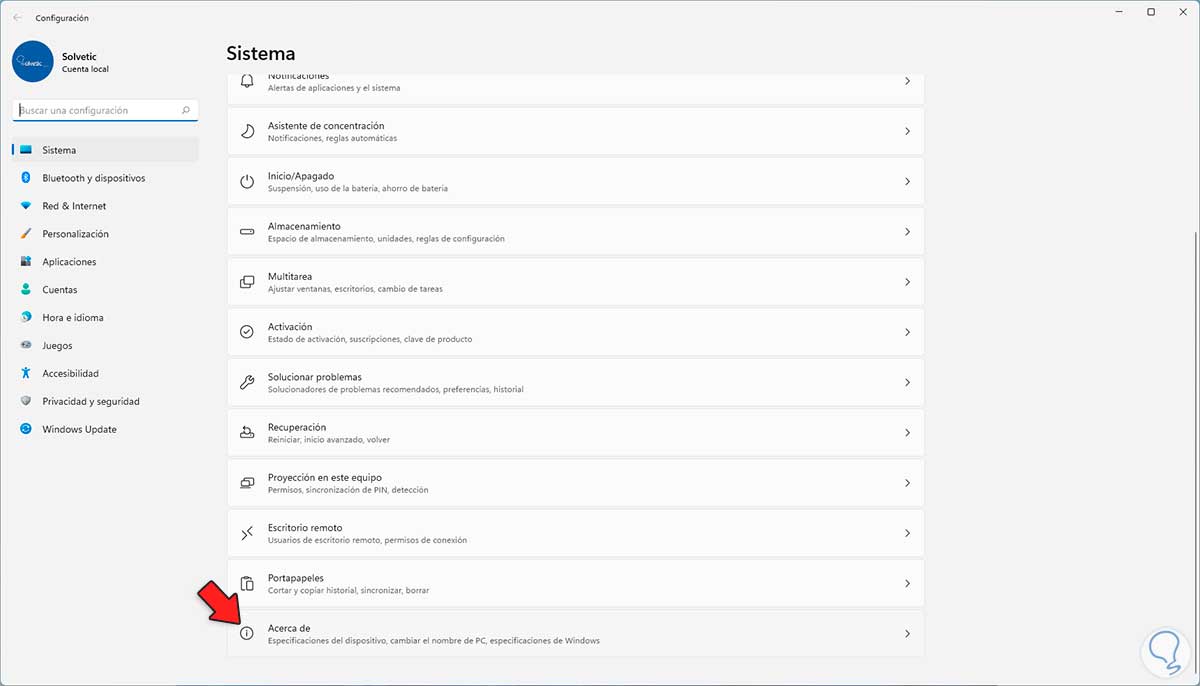1200x686 pixels.
Task: Click the Recuperación icon
Action: (247, 433)
